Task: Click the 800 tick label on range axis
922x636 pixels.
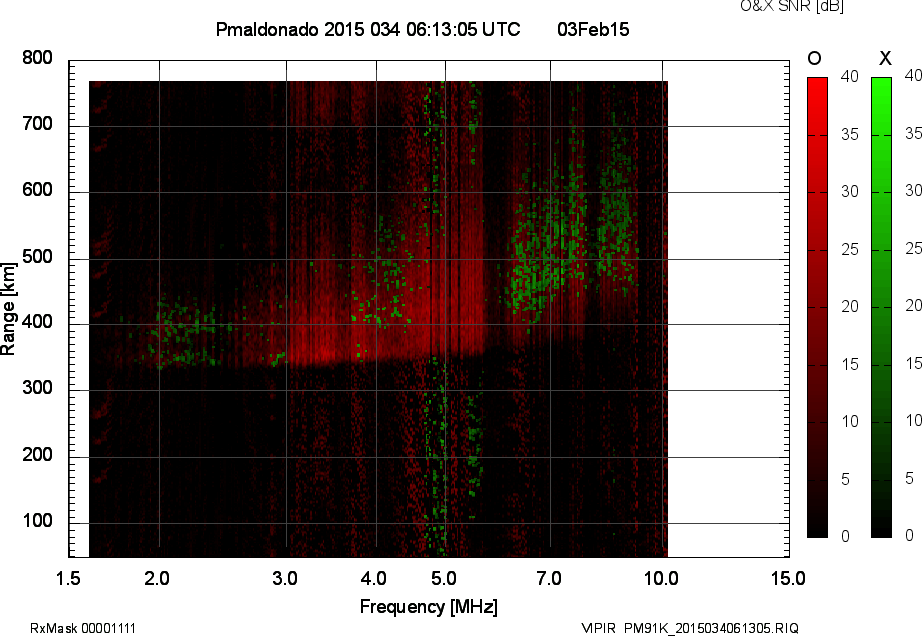Action: tap(37, 58)
